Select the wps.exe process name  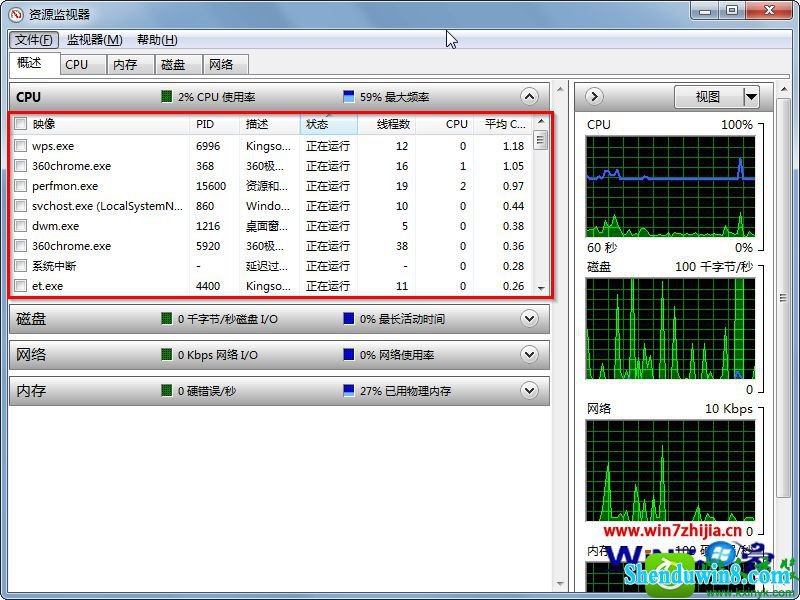(x=53, y=146)
